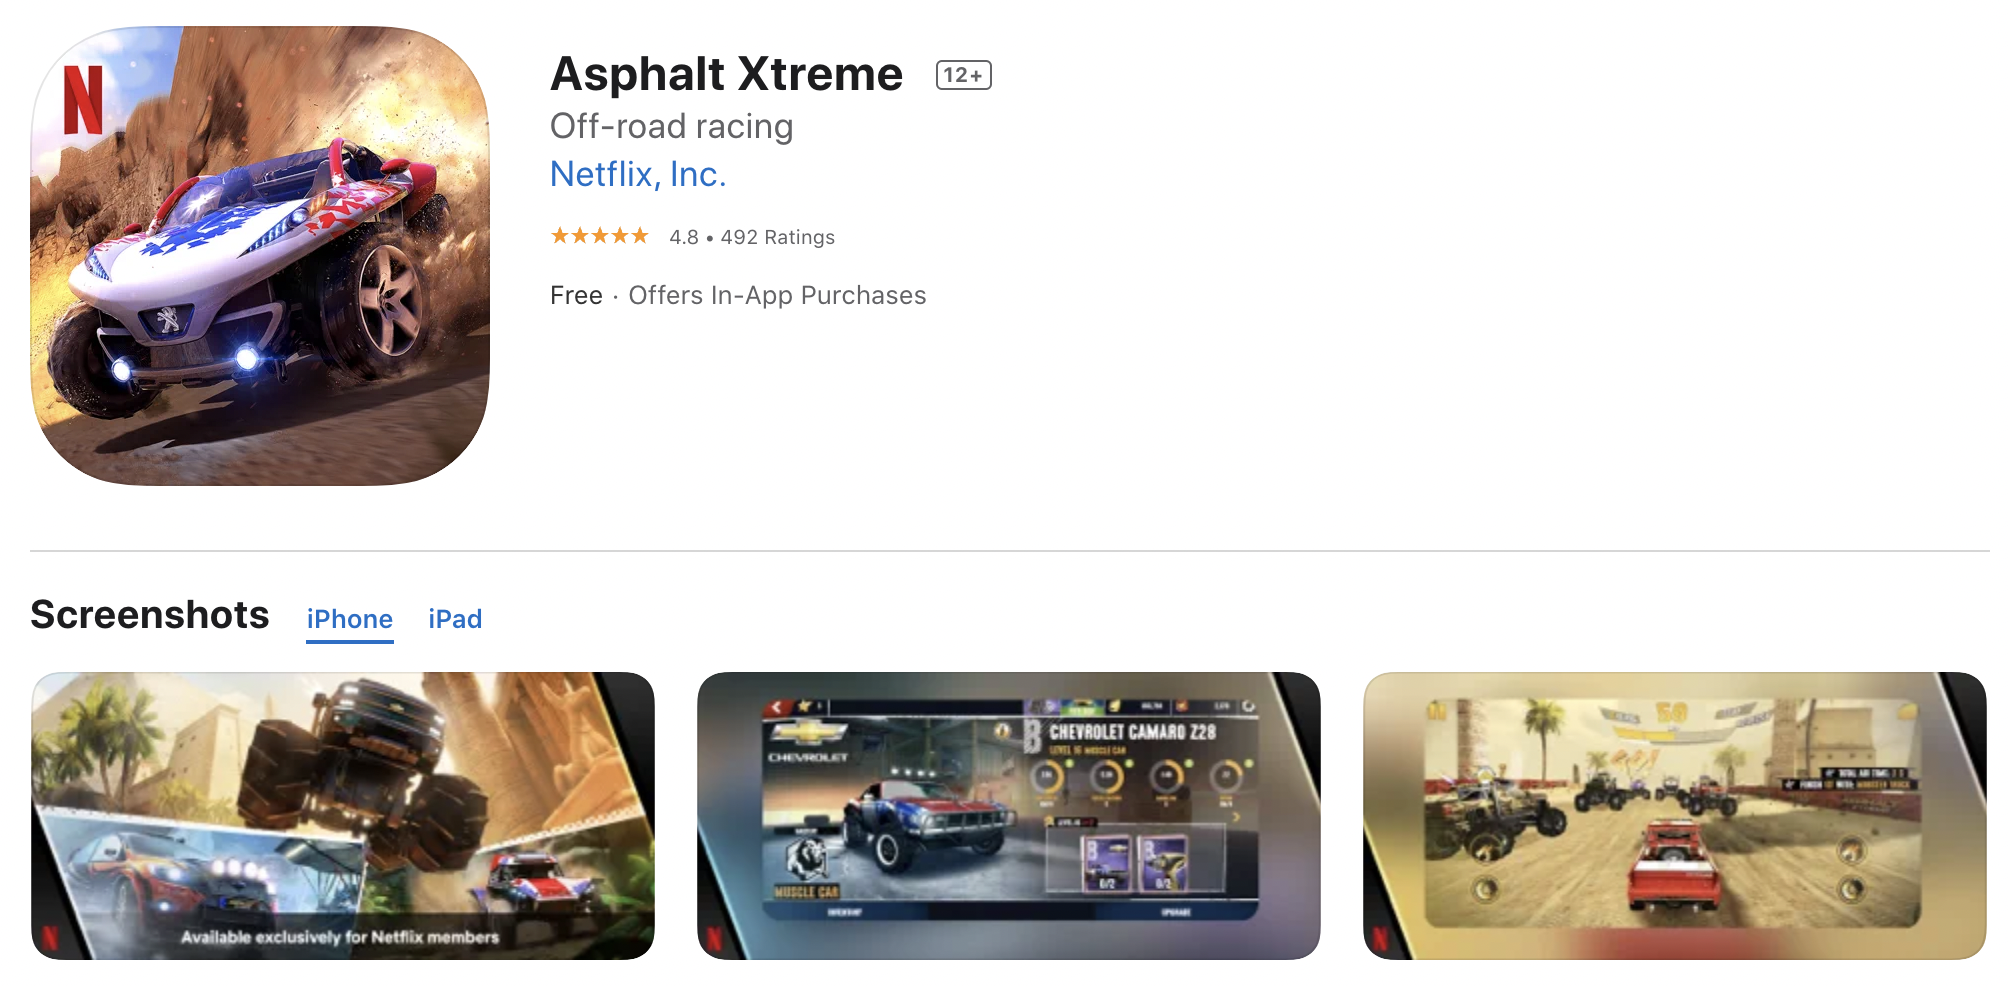Click the Muscle Car badge in garage screenshot

807,869
